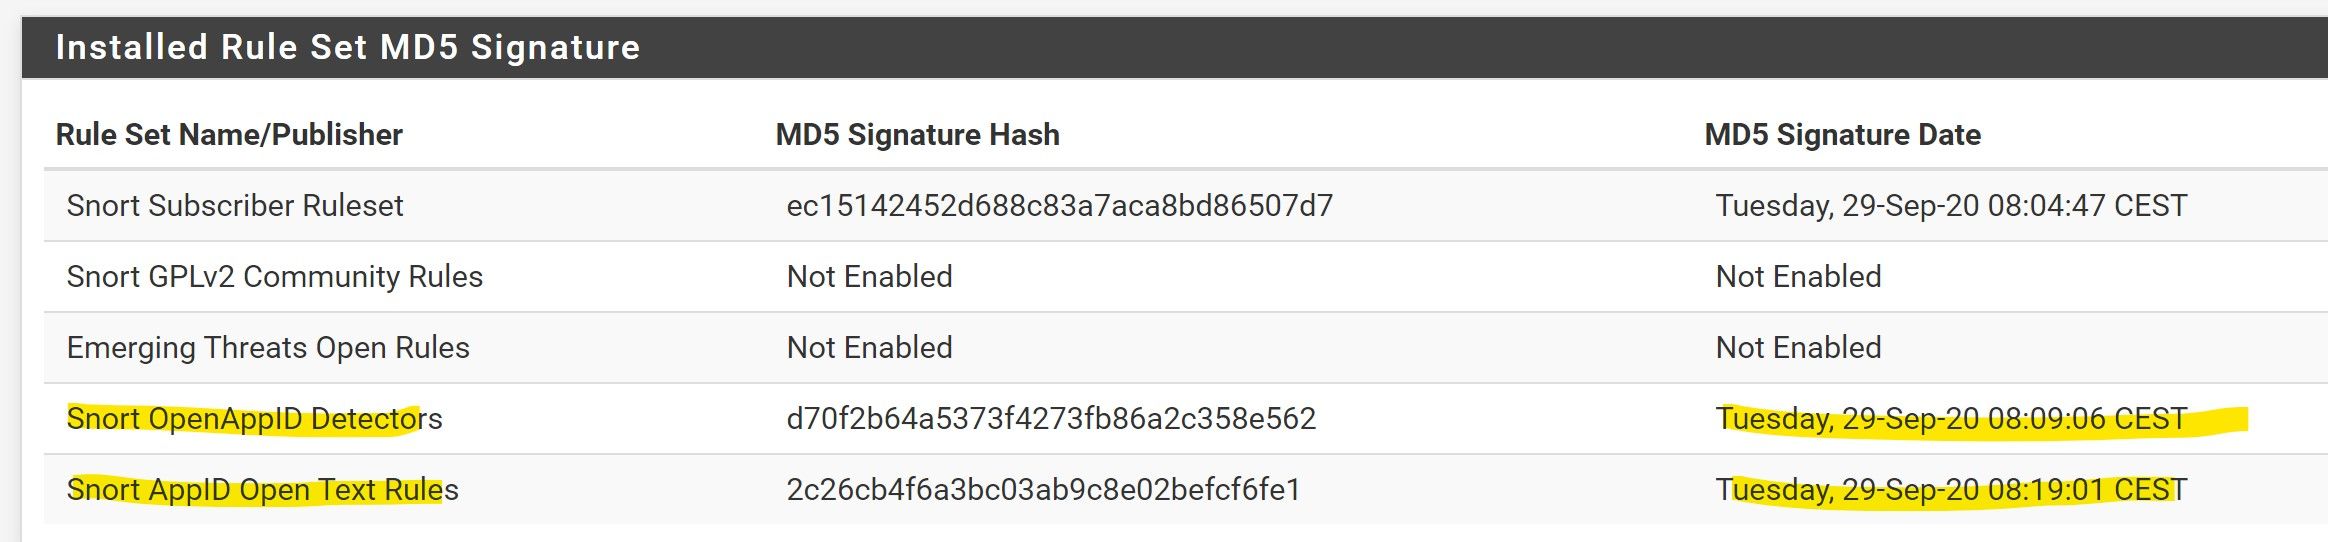Click Not Enabled hash for GPLv2 Community Rules
2328x542 pixels.
(x=869, y=276)
